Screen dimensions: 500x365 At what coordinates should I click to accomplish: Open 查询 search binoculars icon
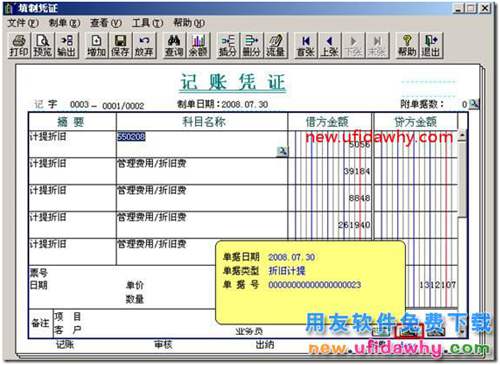(174, 46)
